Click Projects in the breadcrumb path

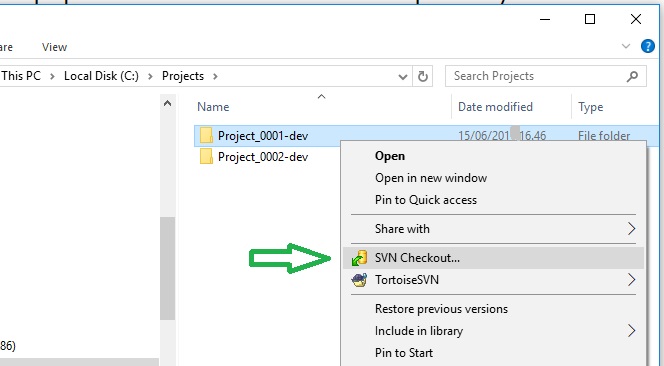point(183,76)
